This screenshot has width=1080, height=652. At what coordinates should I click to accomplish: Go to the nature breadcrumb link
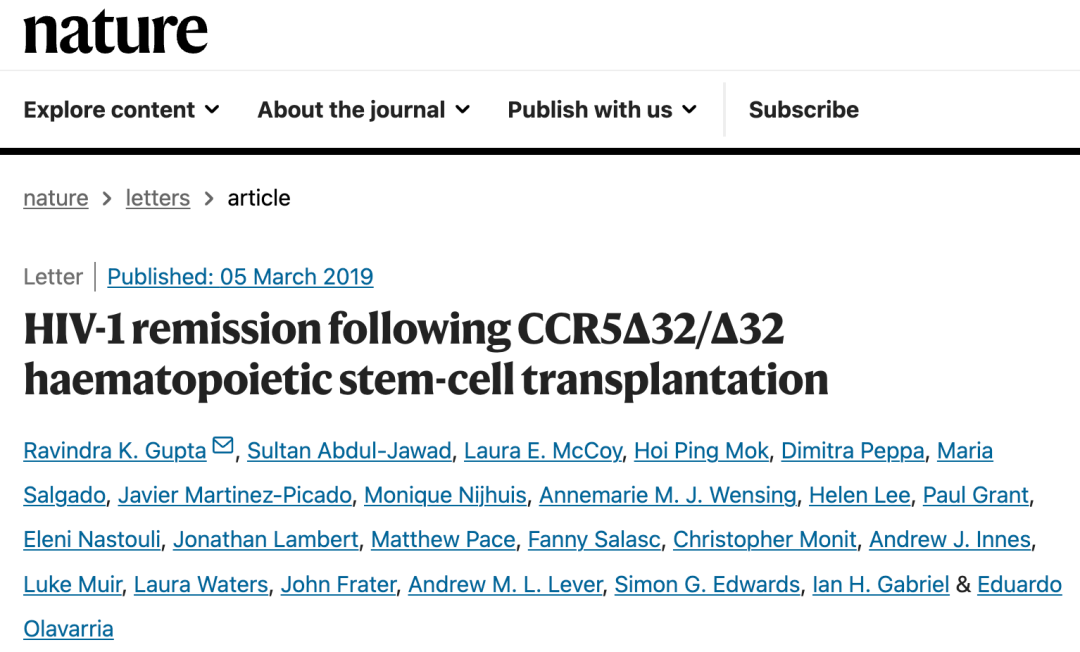click(56, 198)
